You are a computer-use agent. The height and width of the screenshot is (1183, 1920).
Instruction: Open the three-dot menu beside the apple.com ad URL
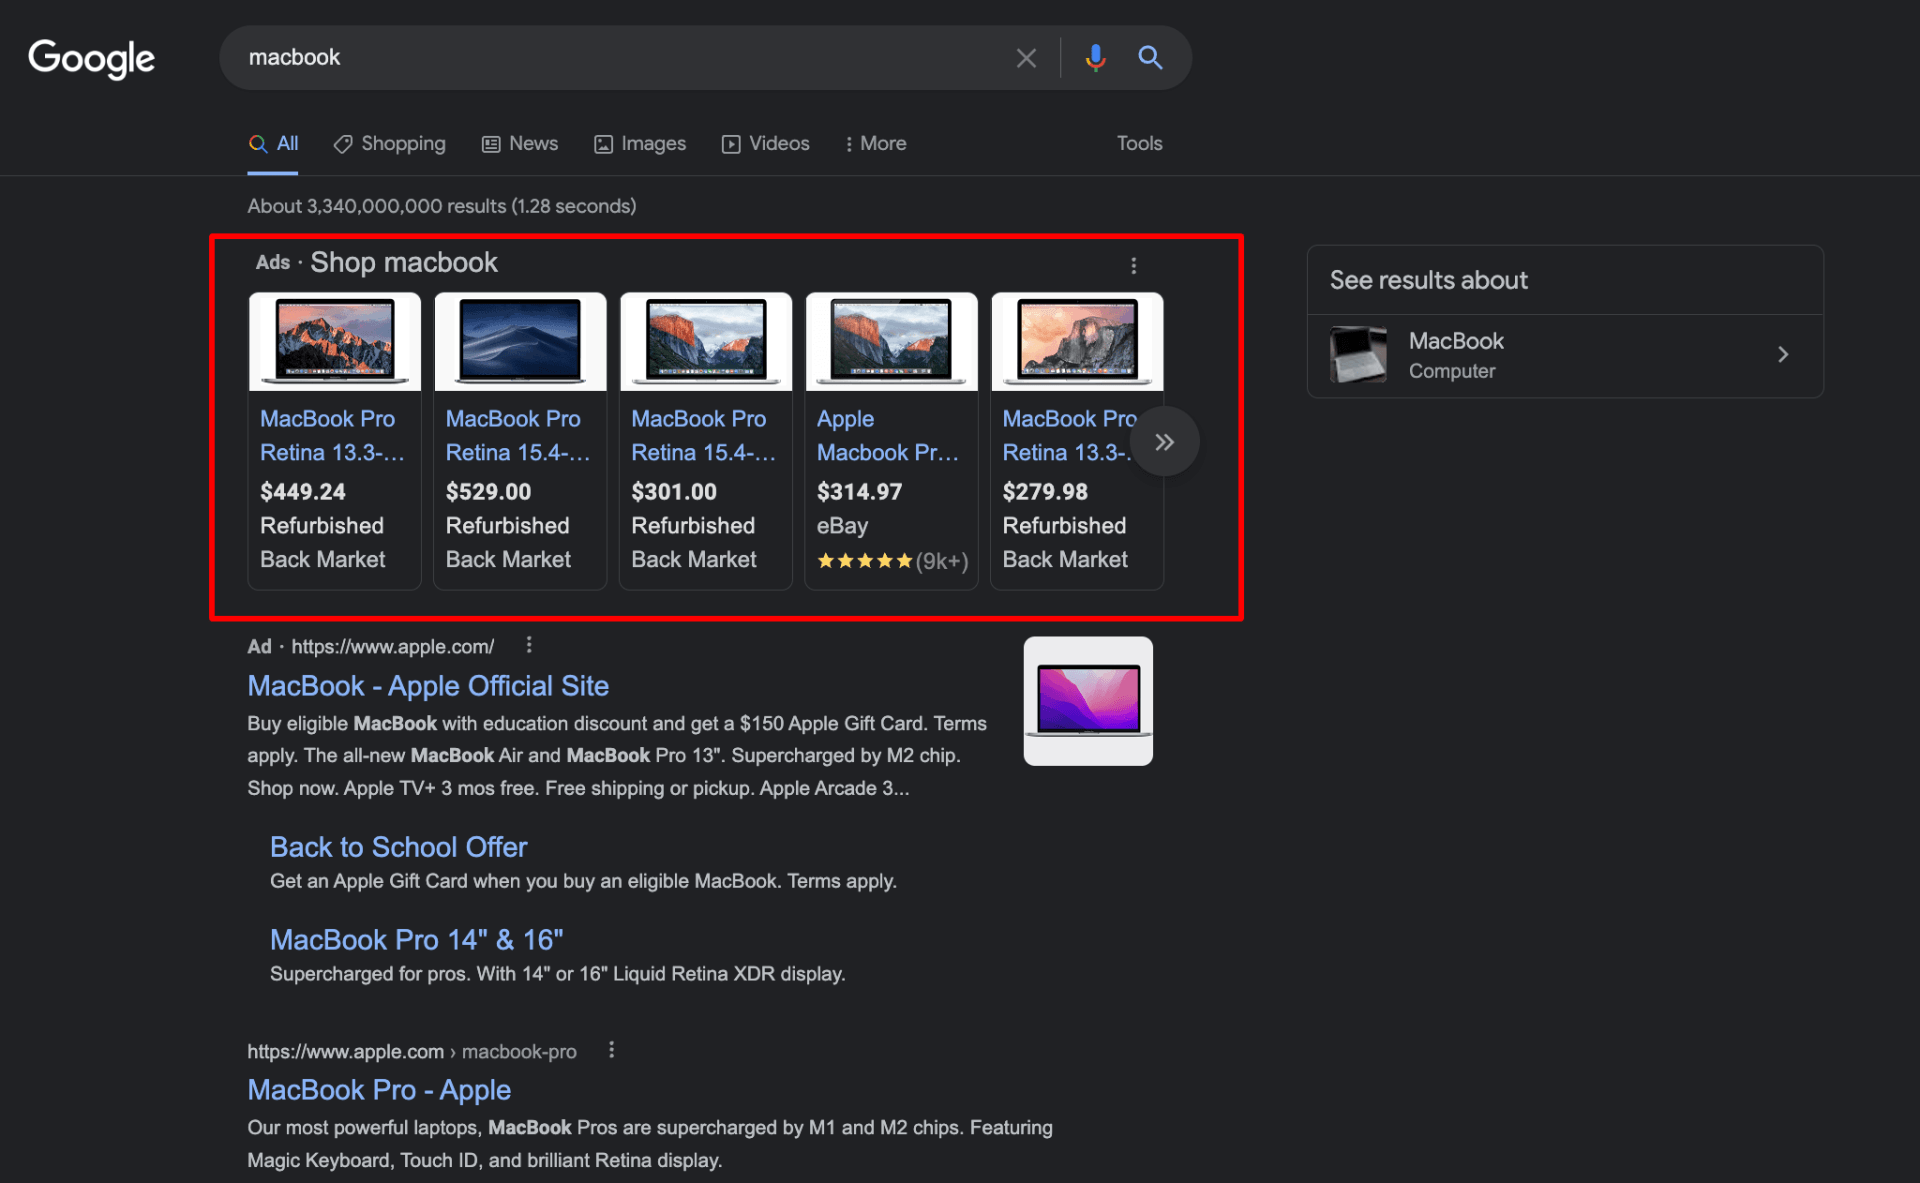point(529,646)
